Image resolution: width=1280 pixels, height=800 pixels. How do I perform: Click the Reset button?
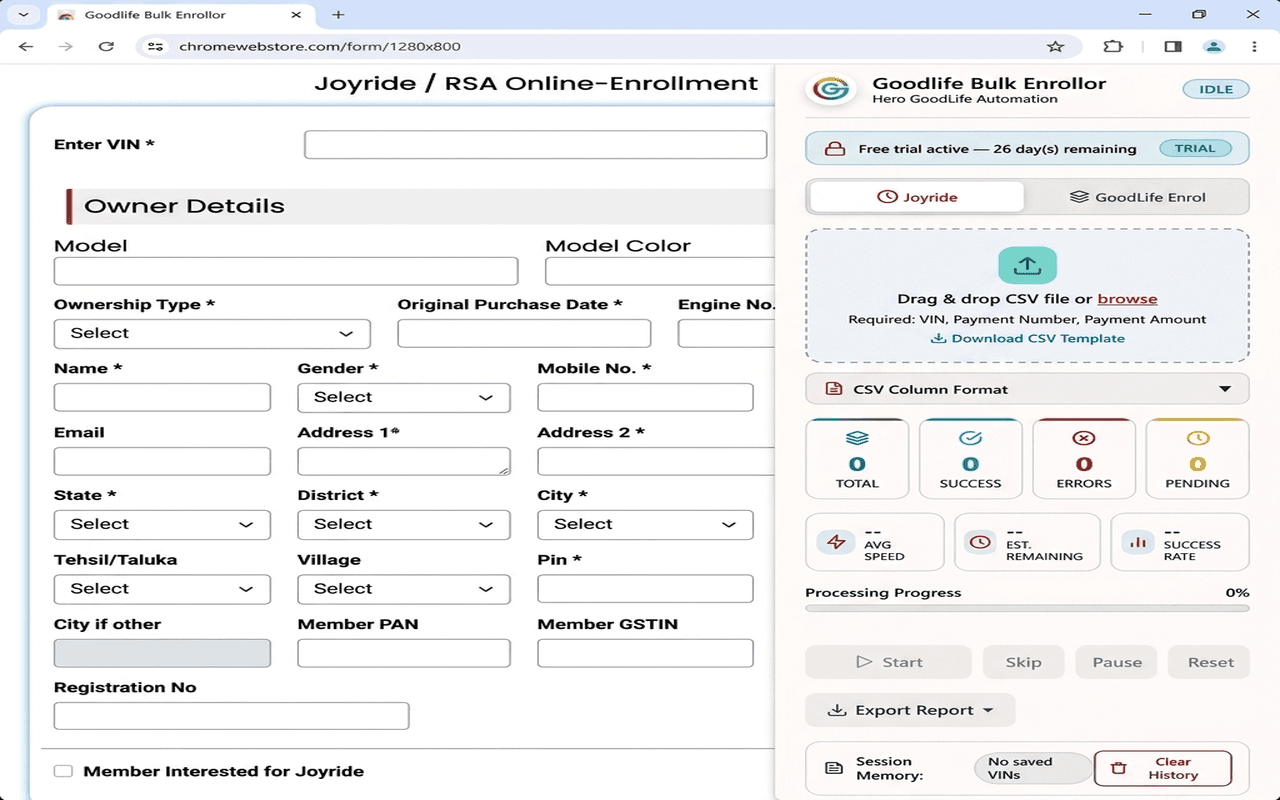point(1210,662)
